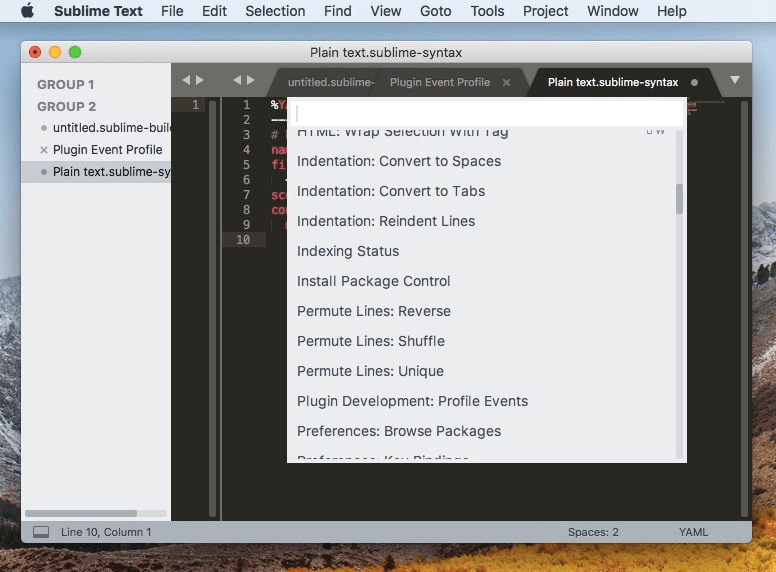Click the command palette scrollbar thumb
Viewport: 776px width, 572px height.
[x=680, y=199]
